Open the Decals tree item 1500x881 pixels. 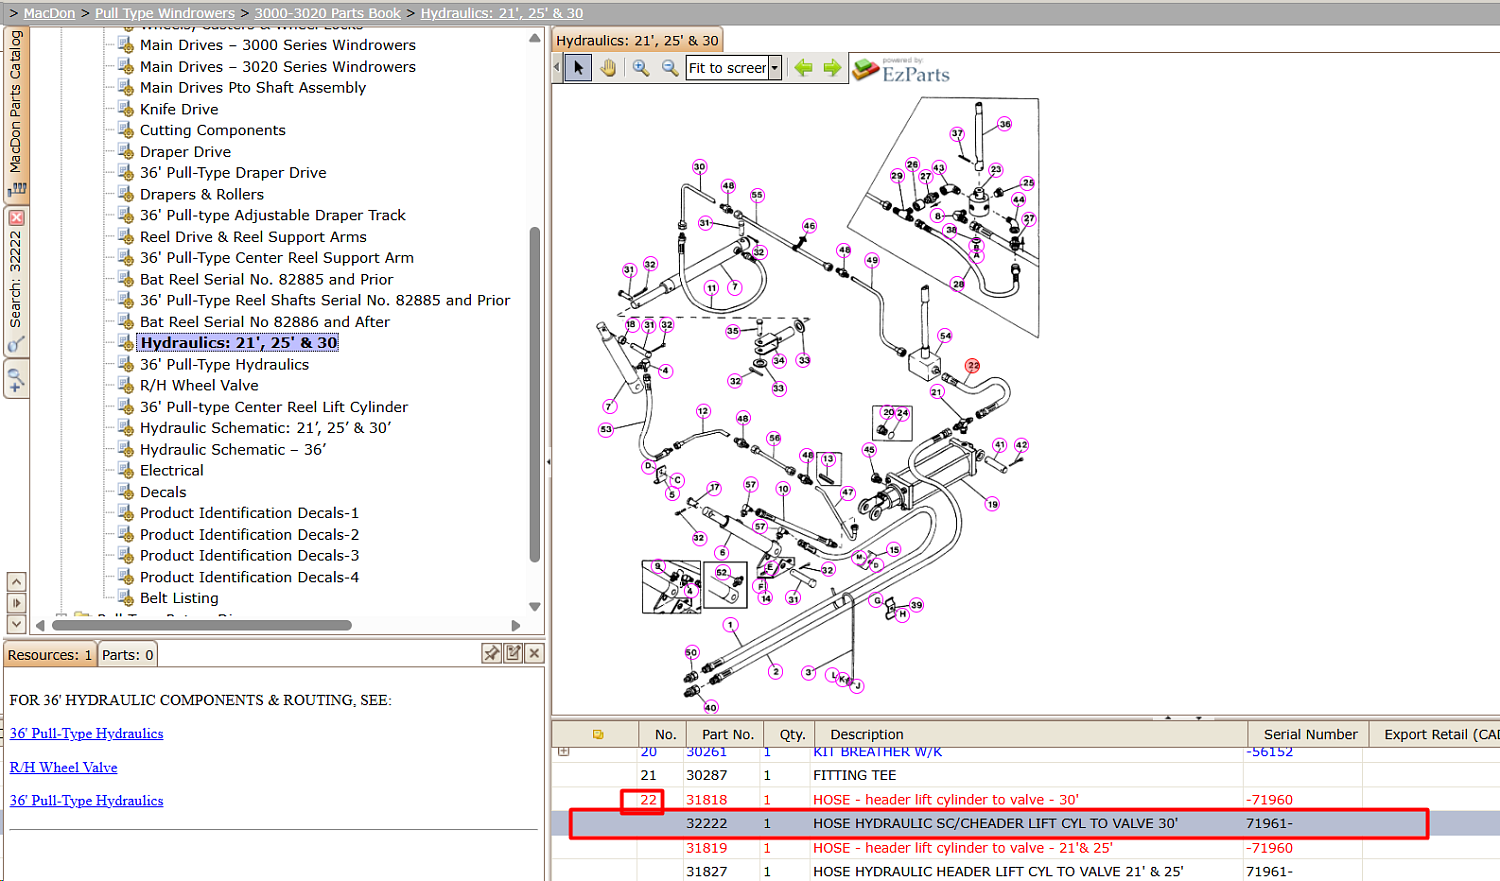click(163, 492)
